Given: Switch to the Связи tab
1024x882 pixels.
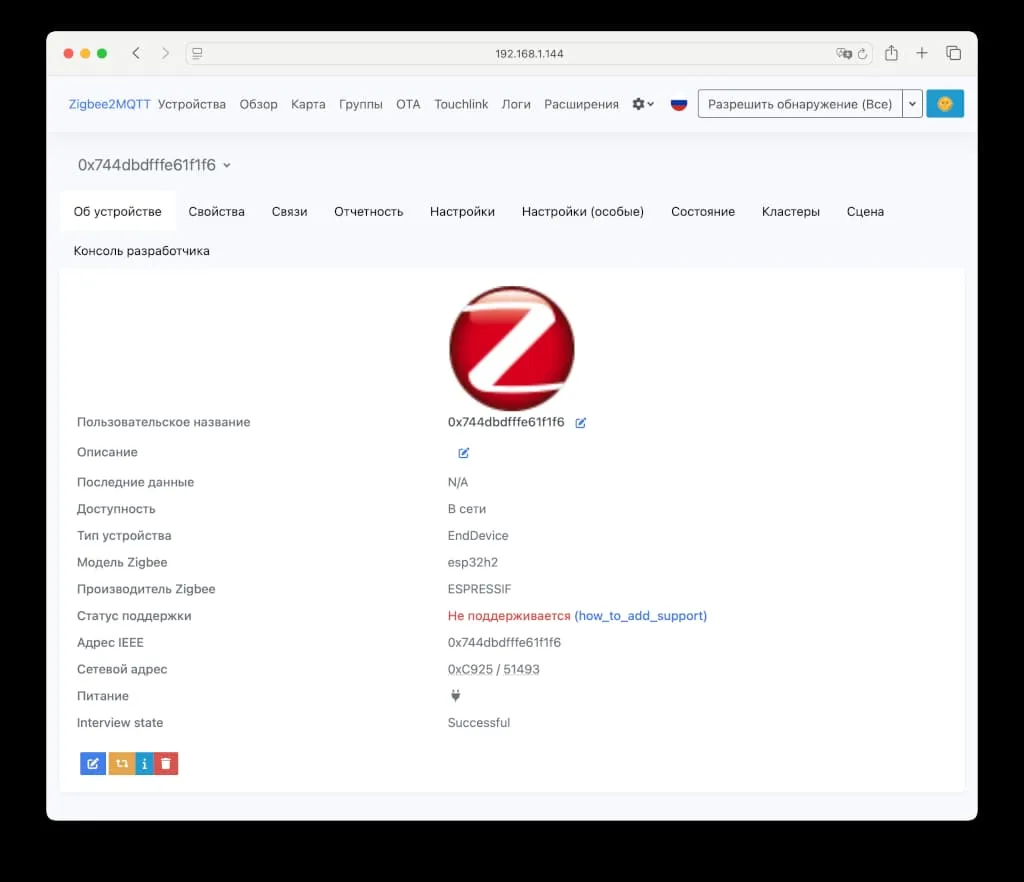Looking at the screenshot, I should click(x=289, y=212).
